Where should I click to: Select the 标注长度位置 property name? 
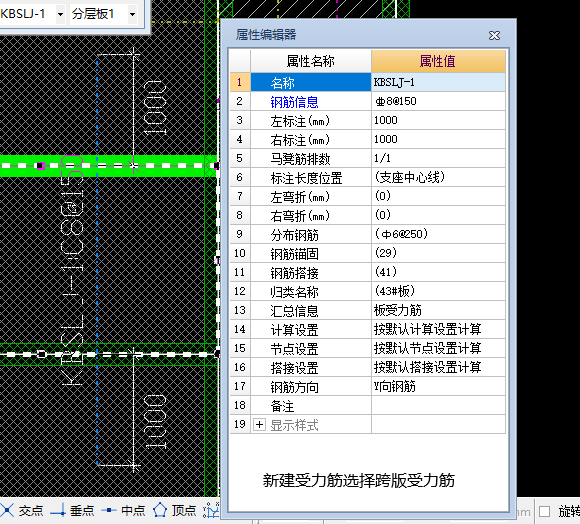click(x=306, y=178)
